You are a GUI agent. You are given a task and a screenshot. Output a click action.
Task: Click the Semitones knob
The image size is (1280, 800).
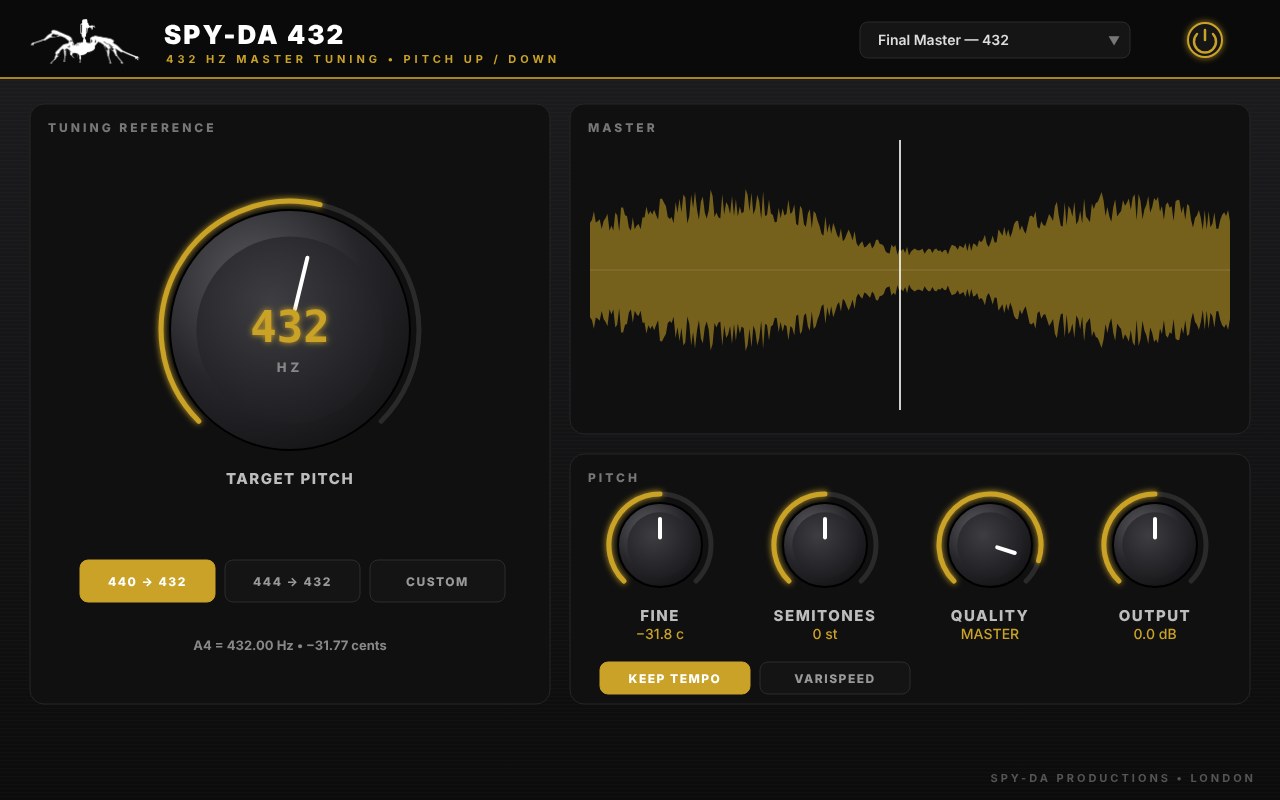click(825, 544)
